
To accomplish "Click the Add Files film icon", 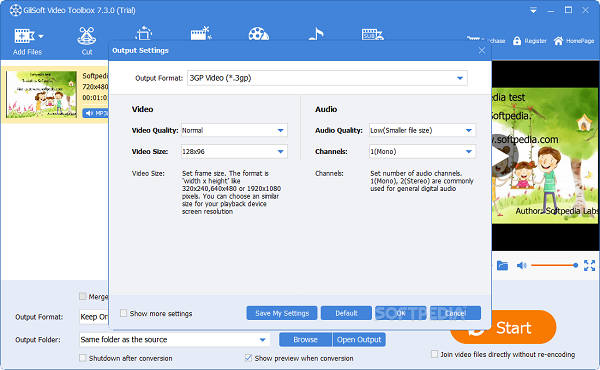I will (24, 36).
